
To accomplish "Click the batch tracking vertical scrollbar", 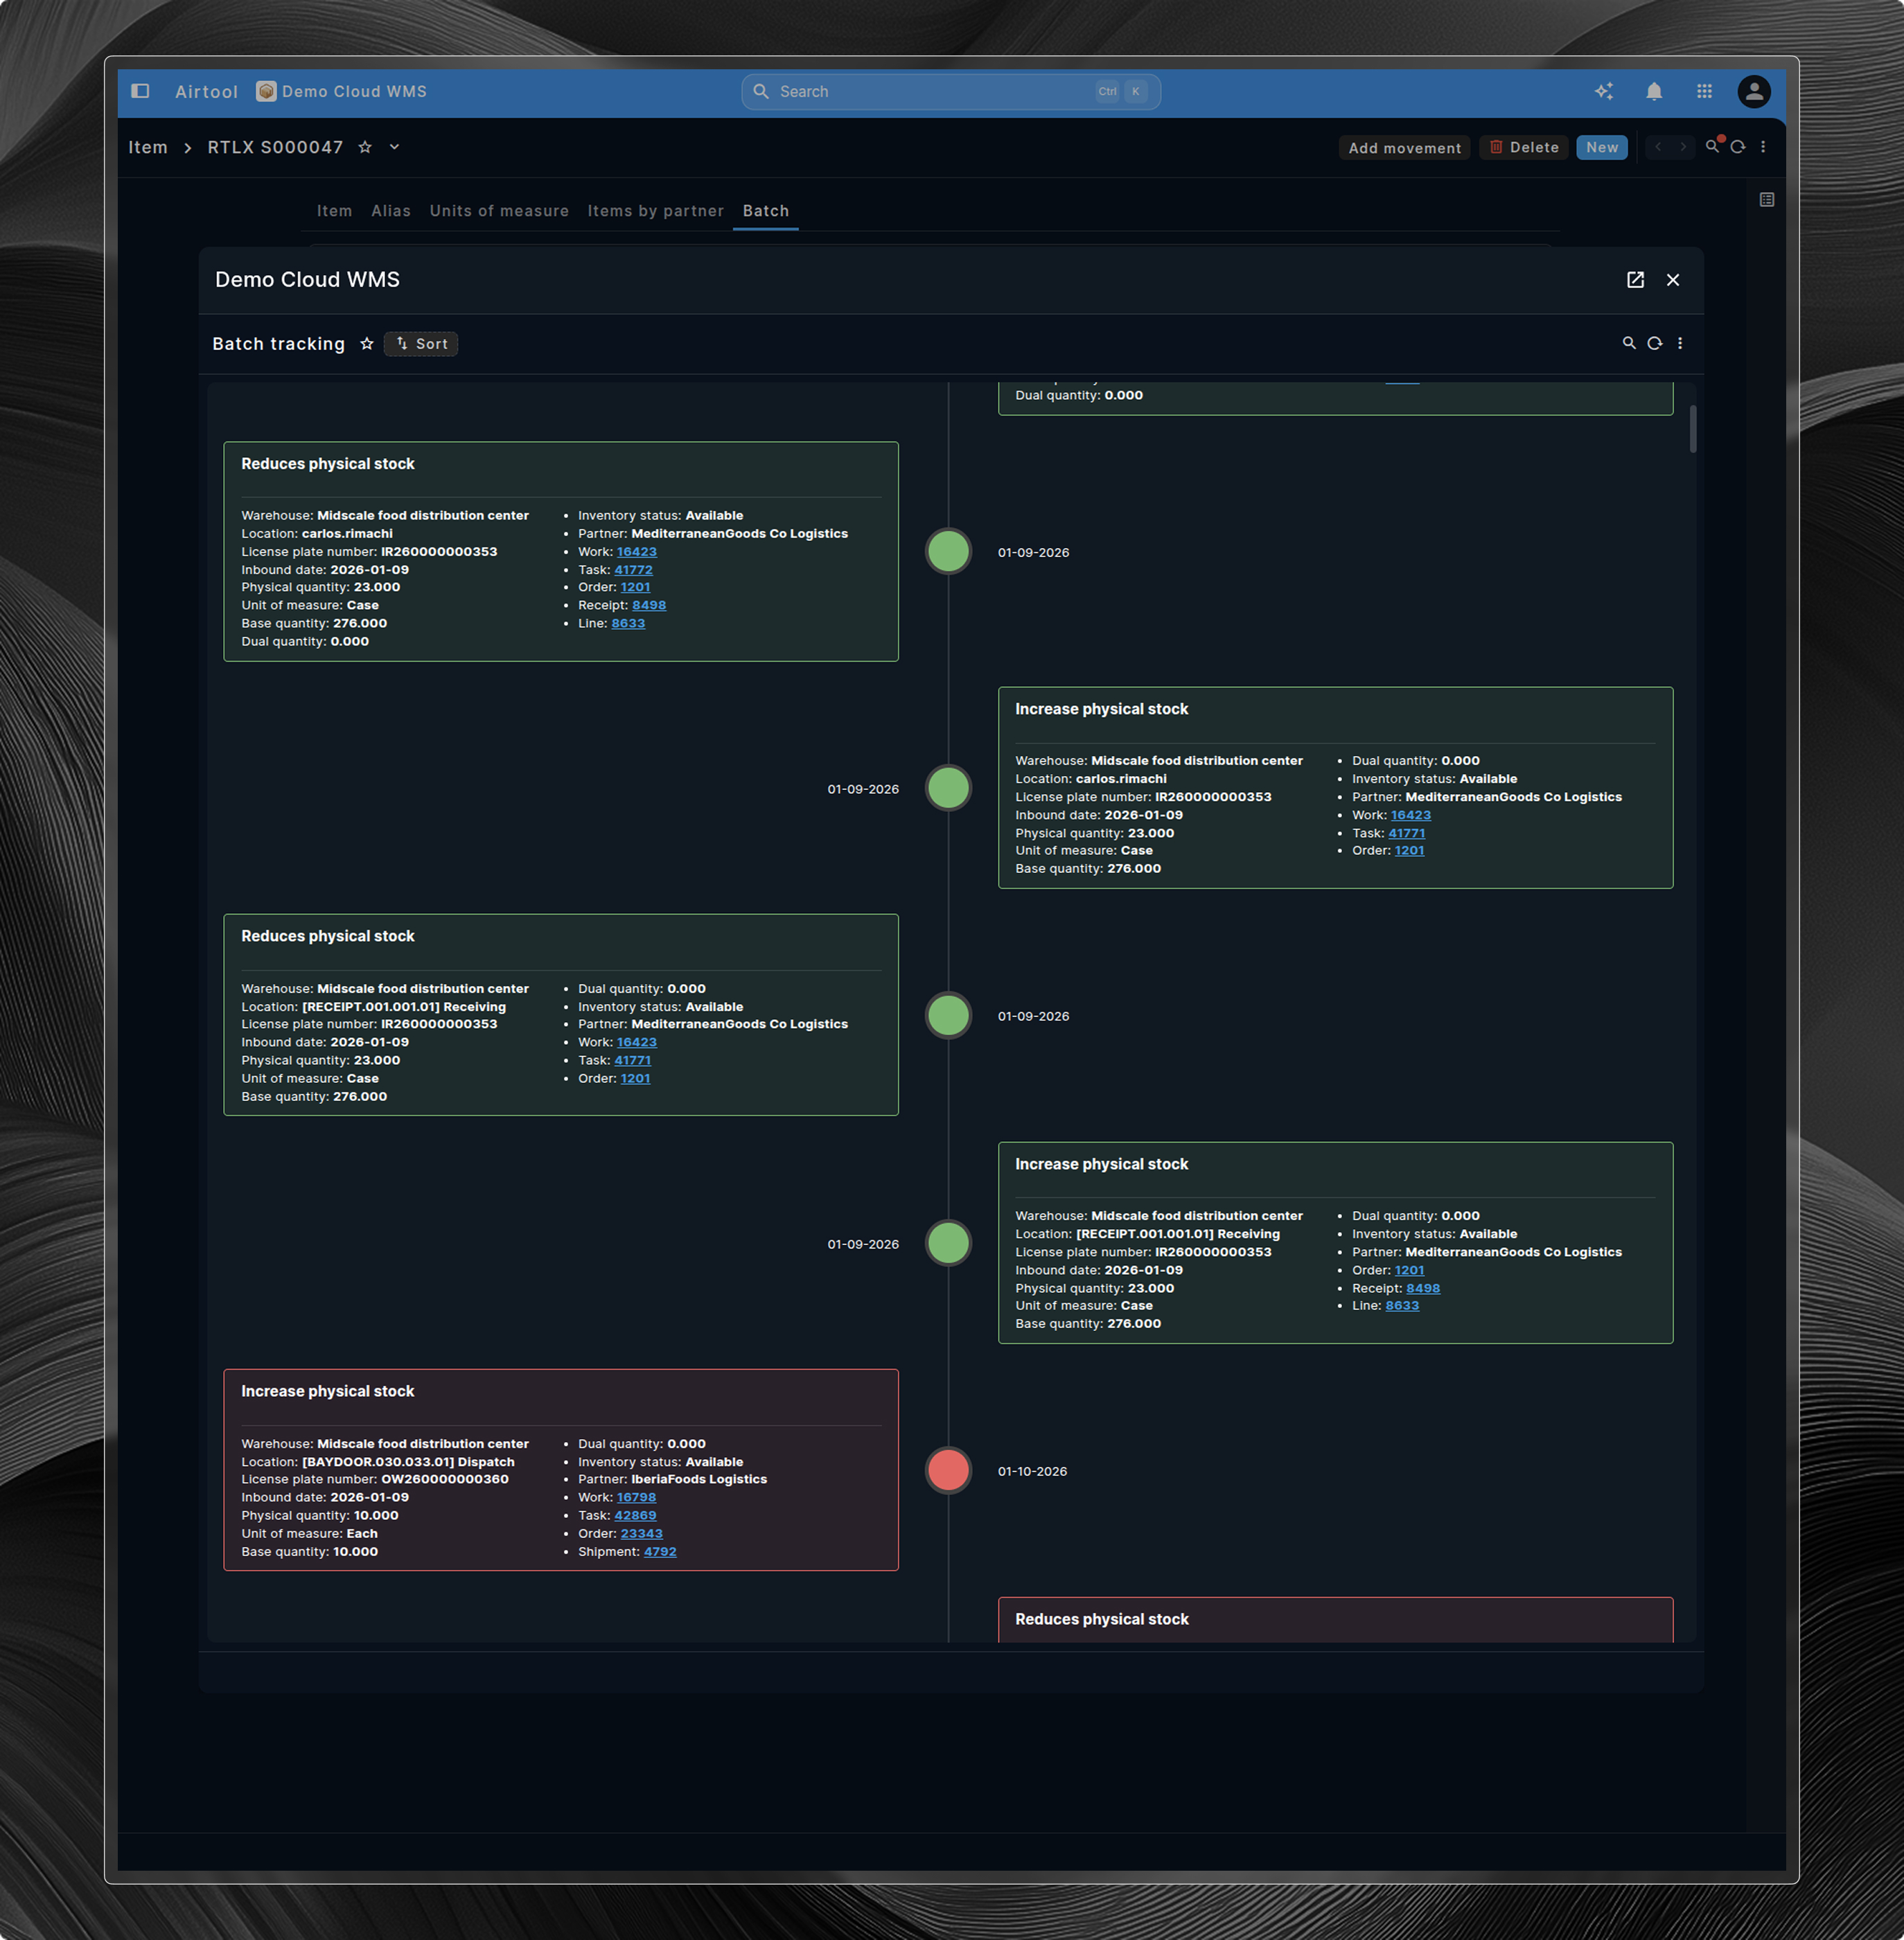I will point(1692,429).
